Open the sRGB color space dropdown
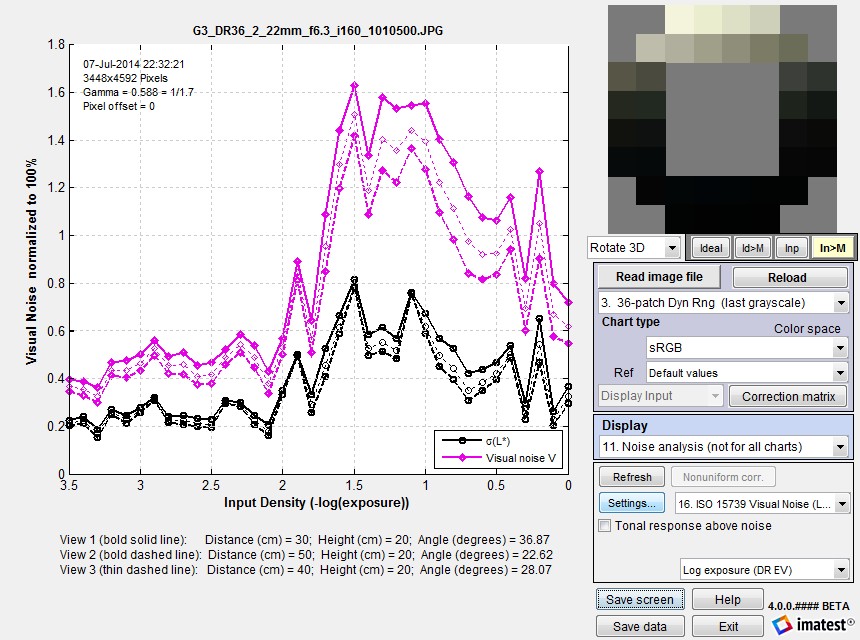This screenshot has width=860, height=640. pos(746,348)
